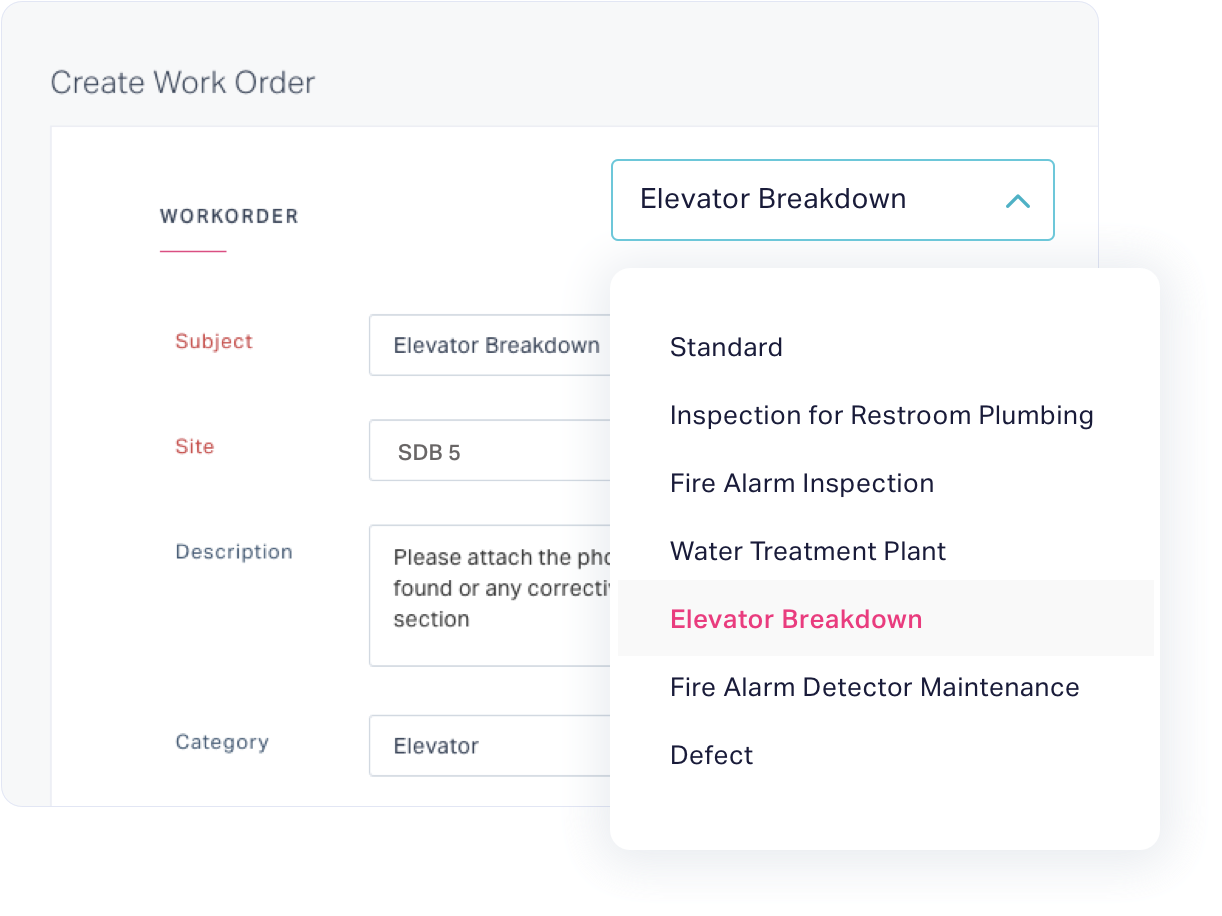The width and height of the screenshot is (1222, 916).
Task: Click into the Subject input field
Action: [x=490, y=346]
